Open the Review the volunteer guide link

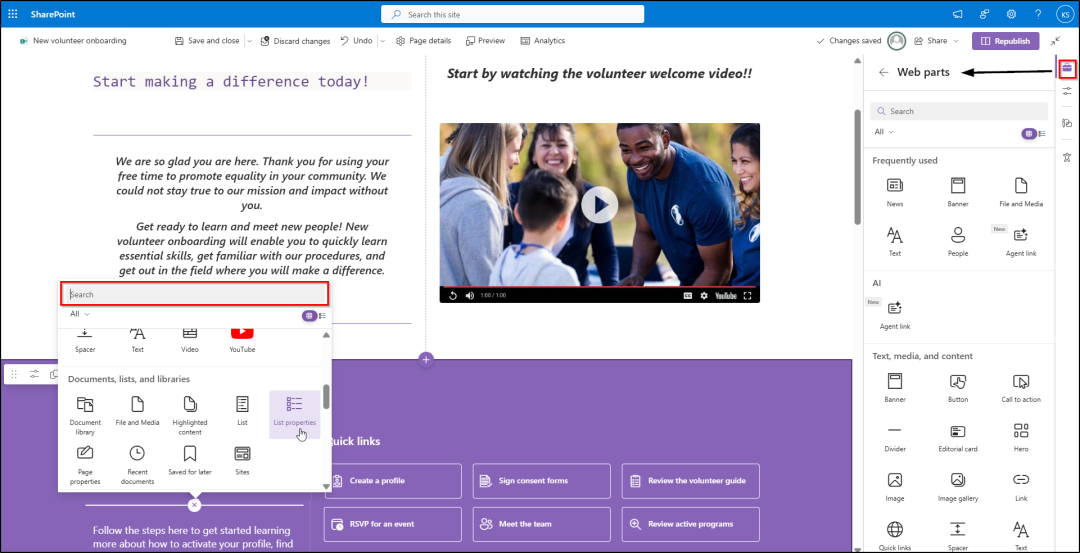pyautogui.click(x=691, y=481)
